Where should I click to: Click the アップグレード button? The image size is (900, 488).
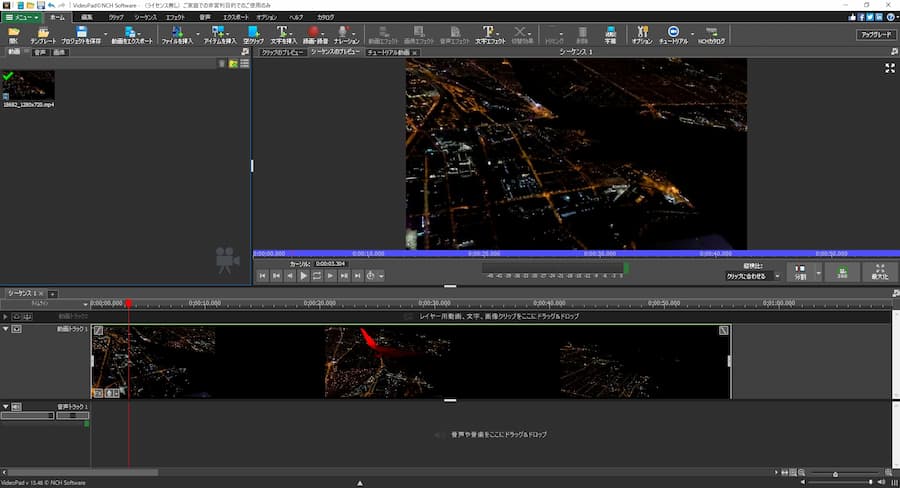876,35
